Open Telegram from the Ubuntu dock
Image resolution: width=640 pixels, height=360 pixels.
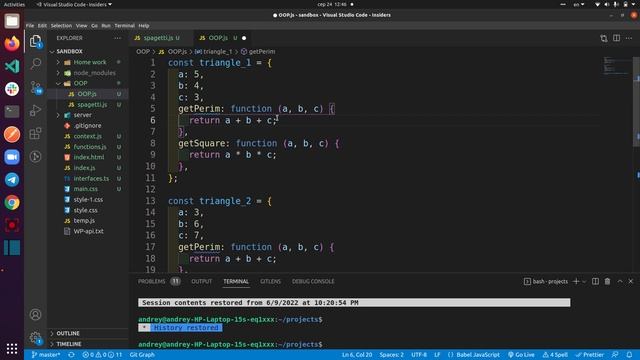click(12, 180)
